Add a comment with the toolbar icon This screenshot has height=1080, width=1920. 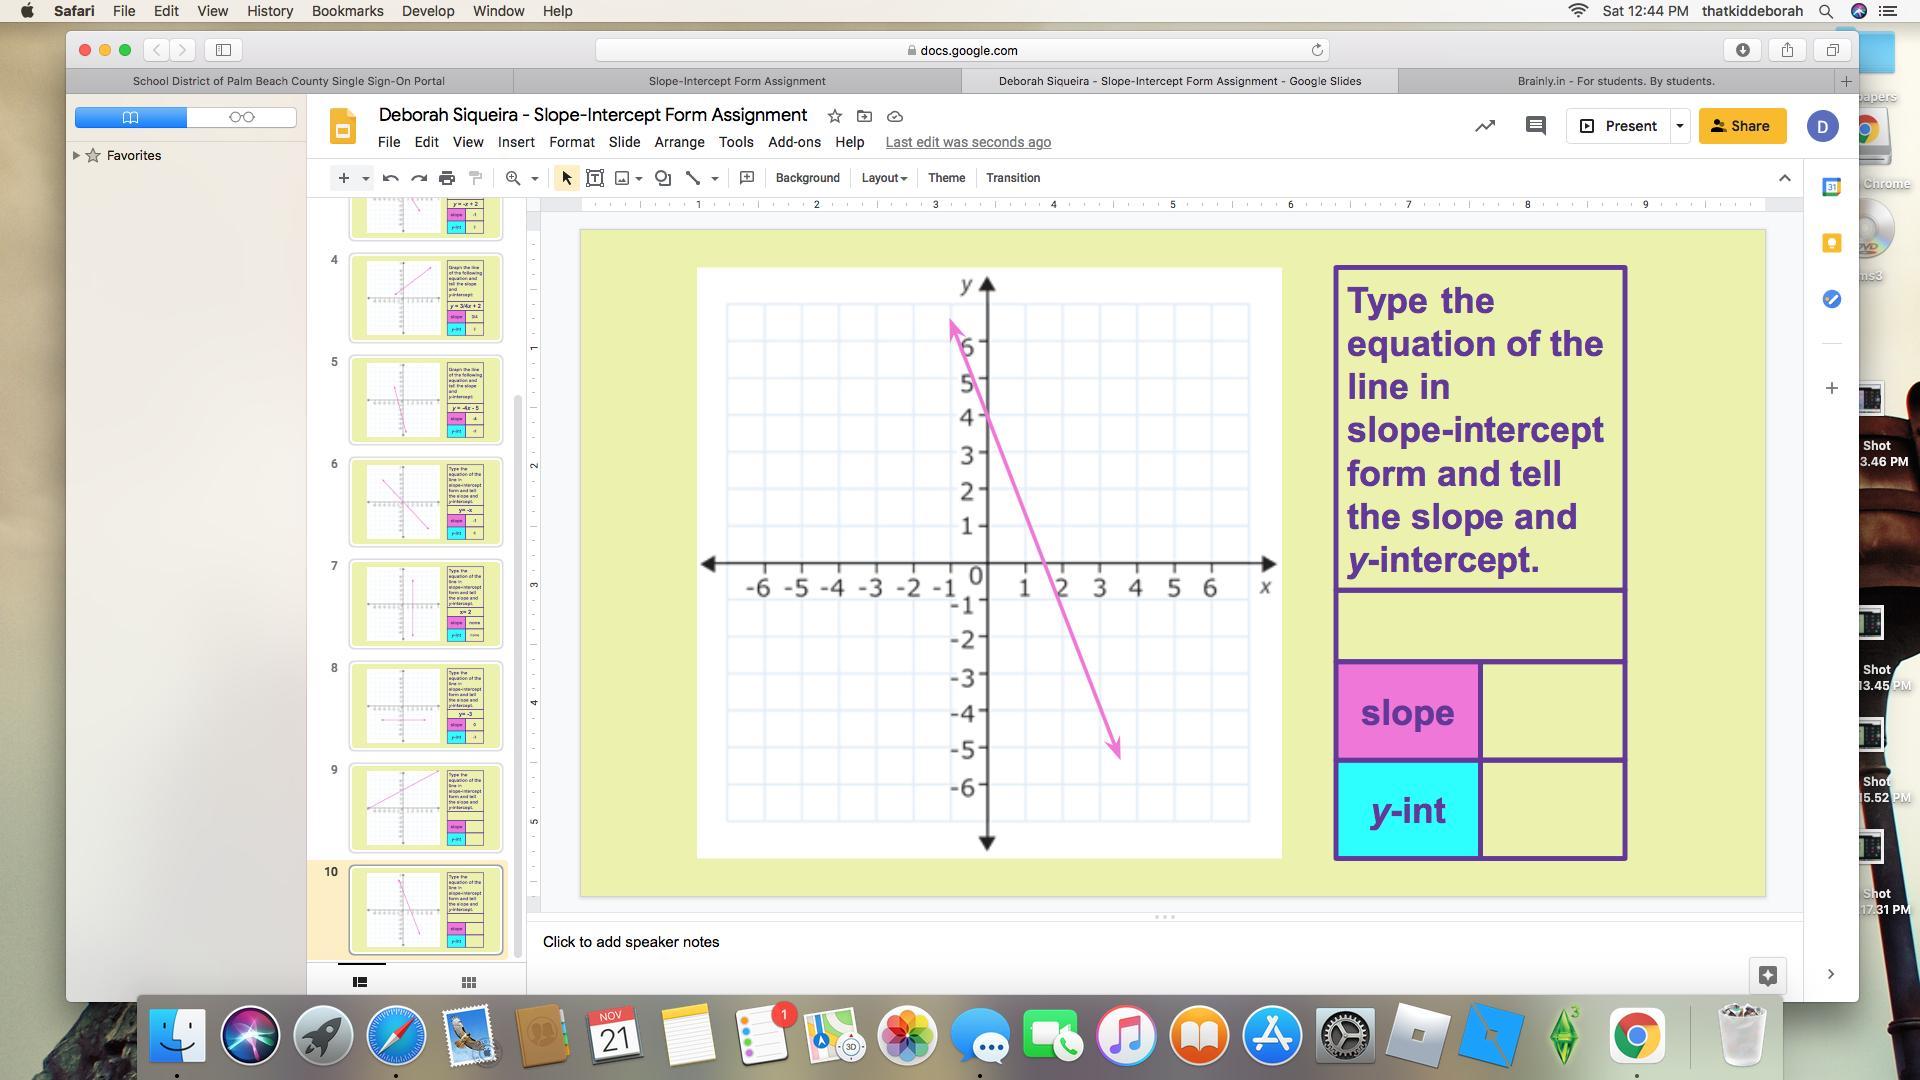click(x=746, y=178)
